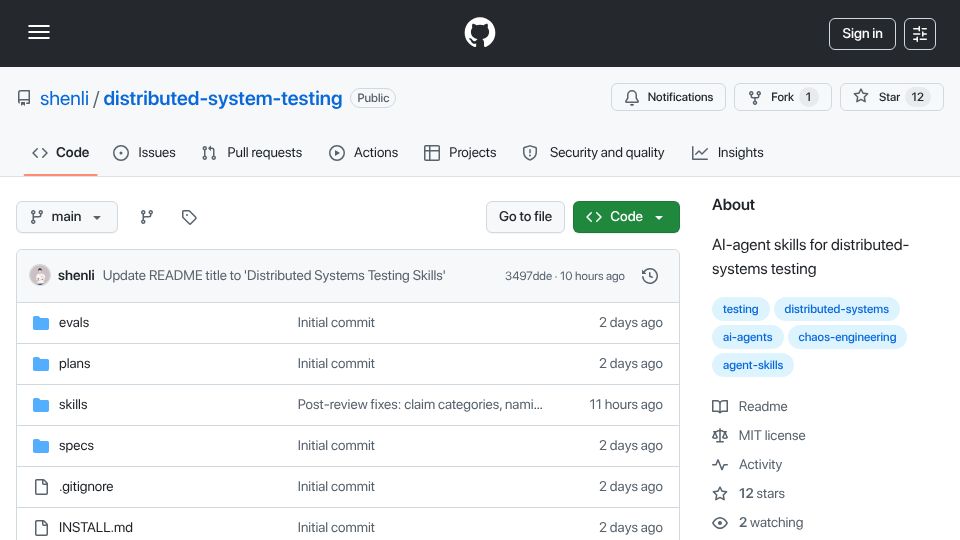The width and height of the screenshot is (960, 540).
Task: Expand the green Code dropdown
Action: pos(626,217)
